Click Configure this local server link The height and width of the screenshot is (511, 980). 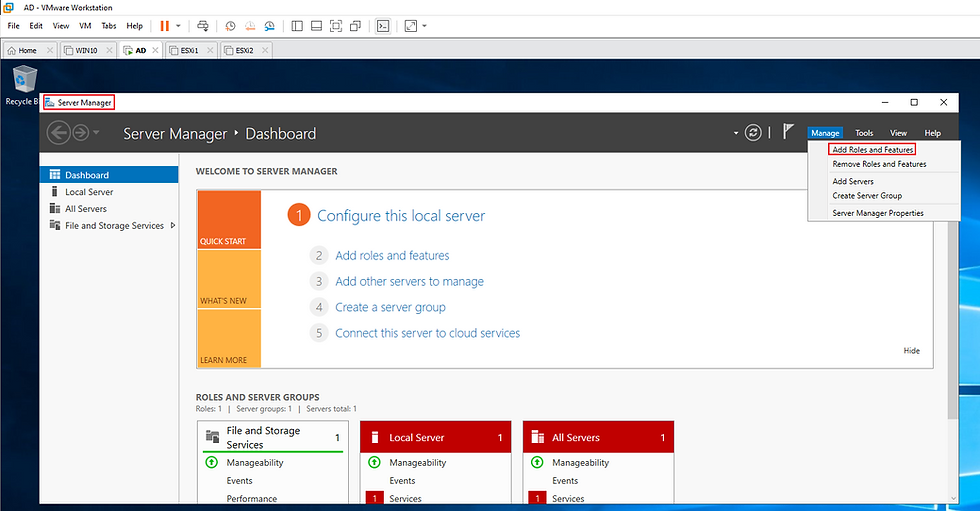401,216
